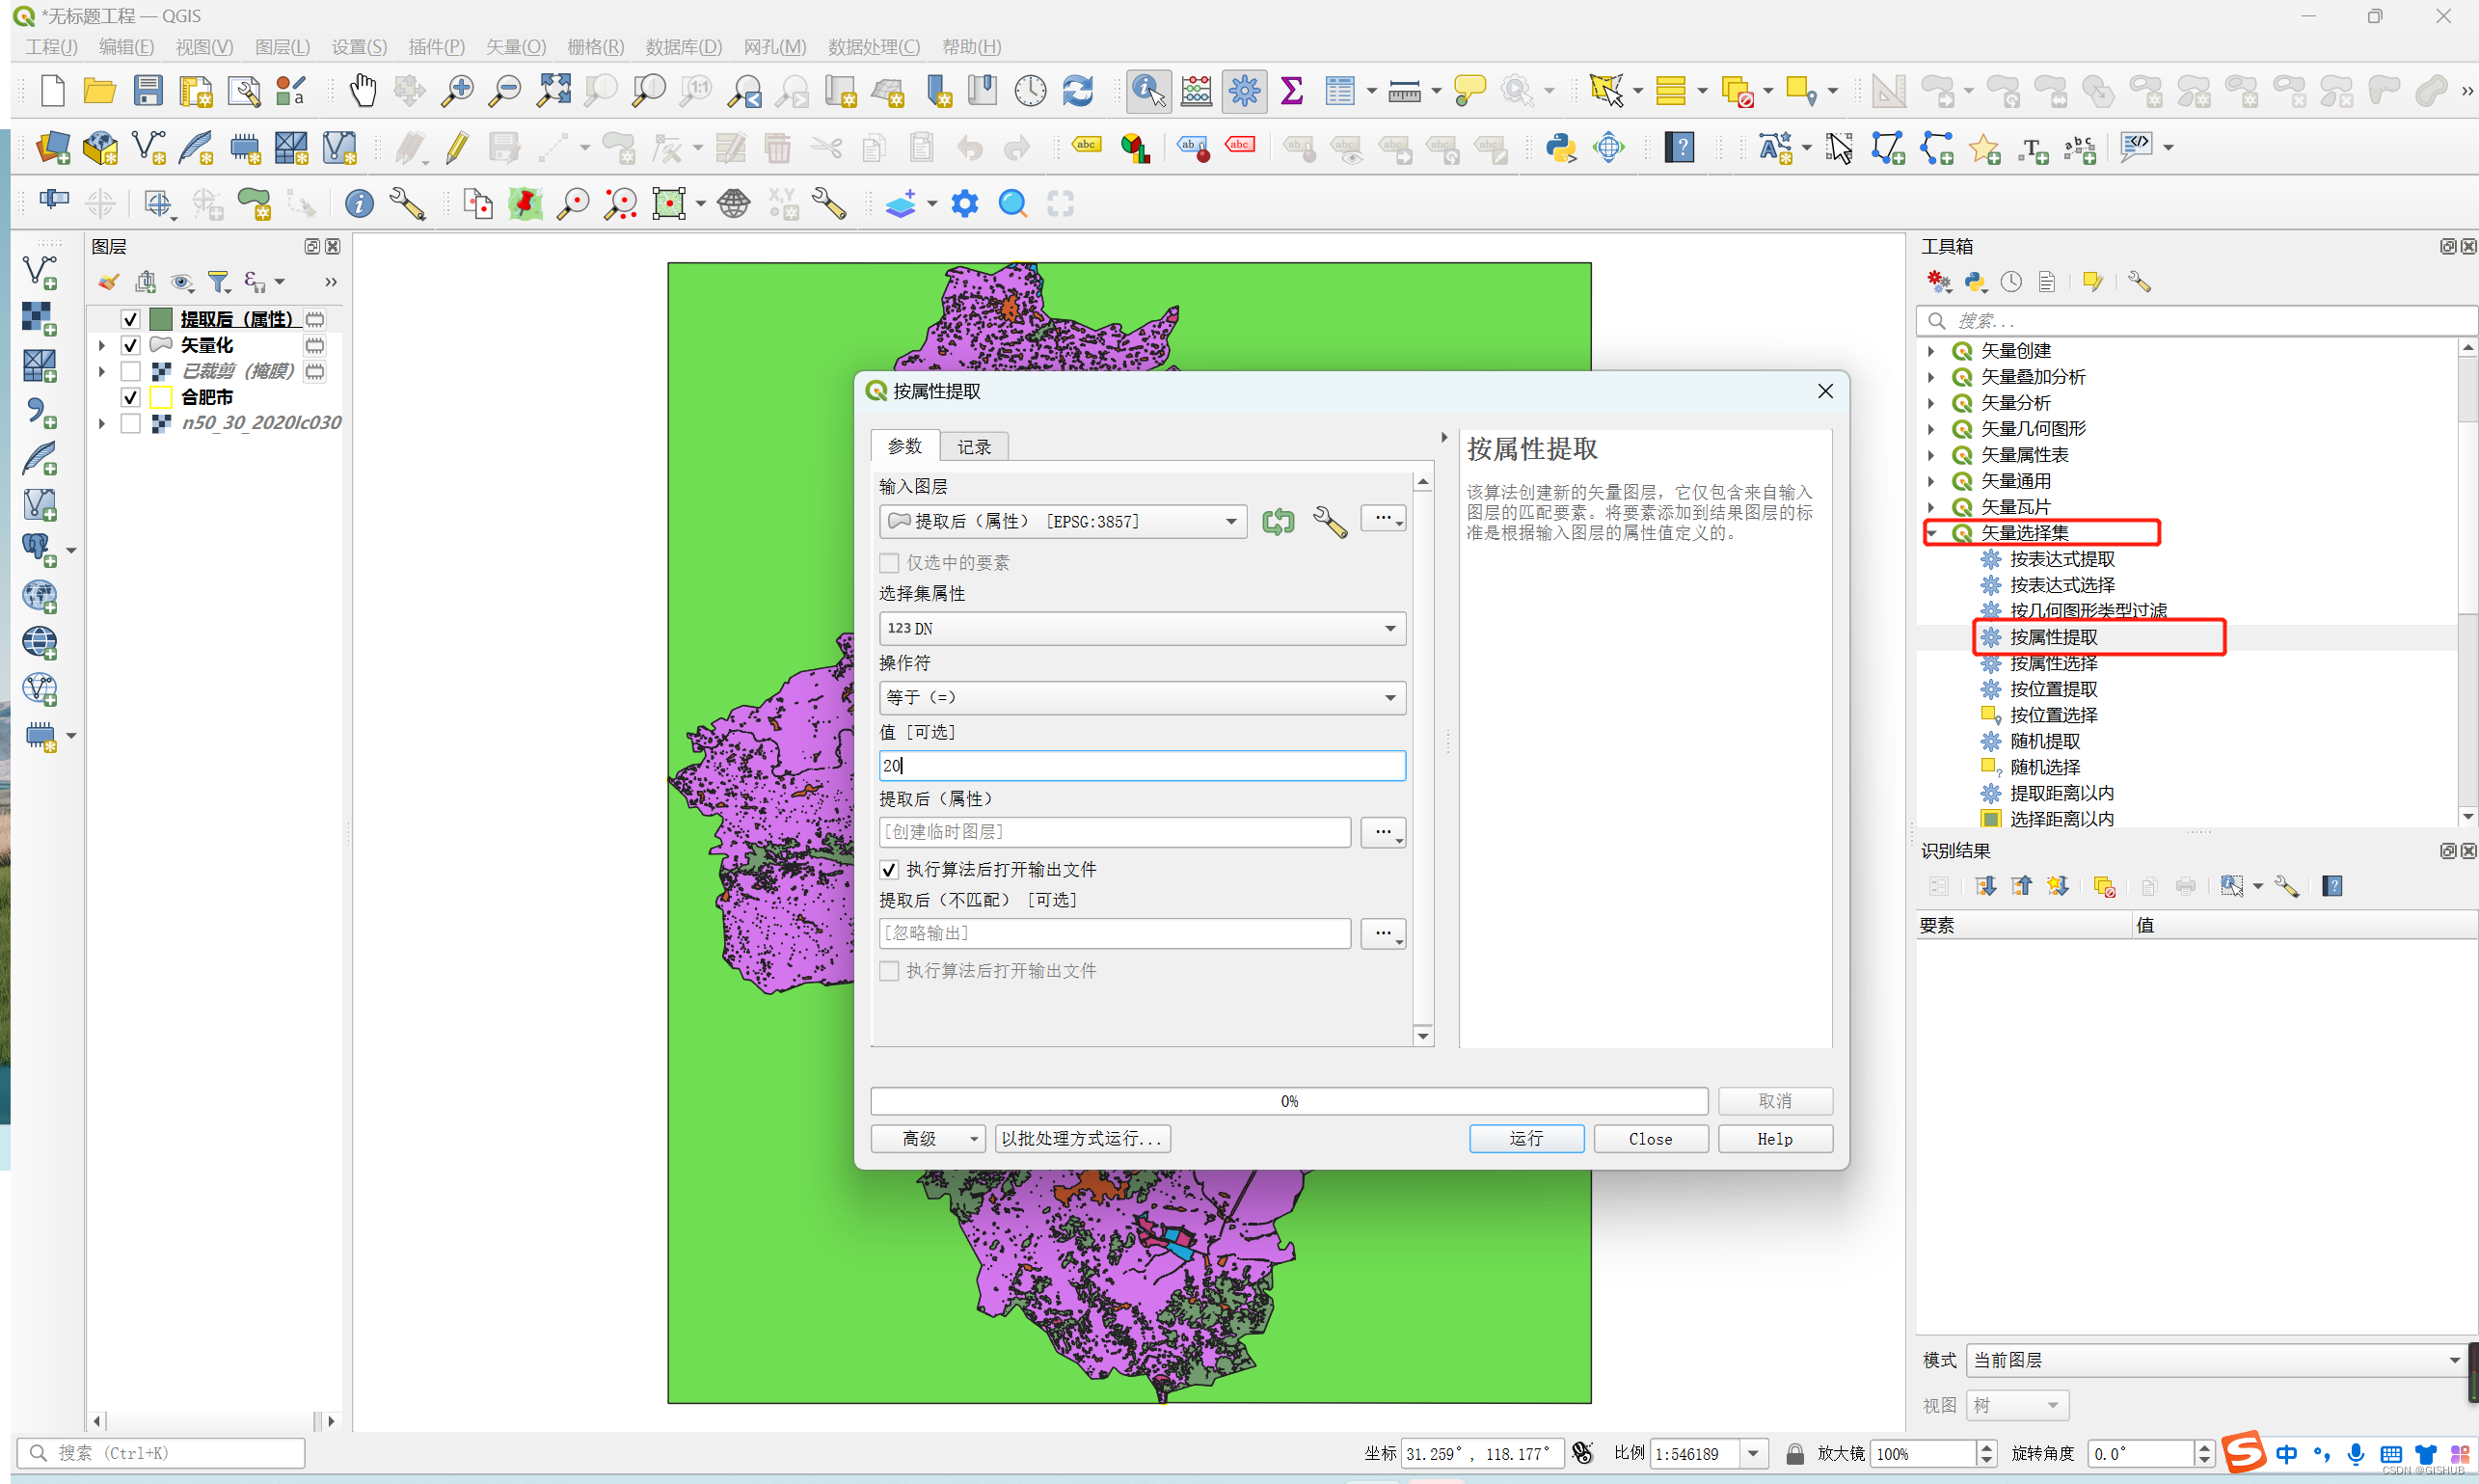Open the Python console icon

(1560, 148)
